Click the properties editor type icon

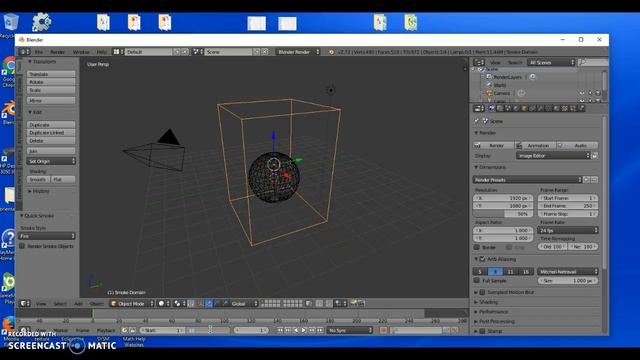click(x=478, y=108)
